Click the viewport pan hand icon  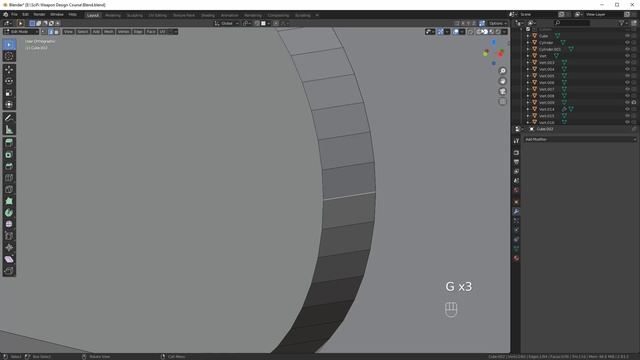coord(502,81)
